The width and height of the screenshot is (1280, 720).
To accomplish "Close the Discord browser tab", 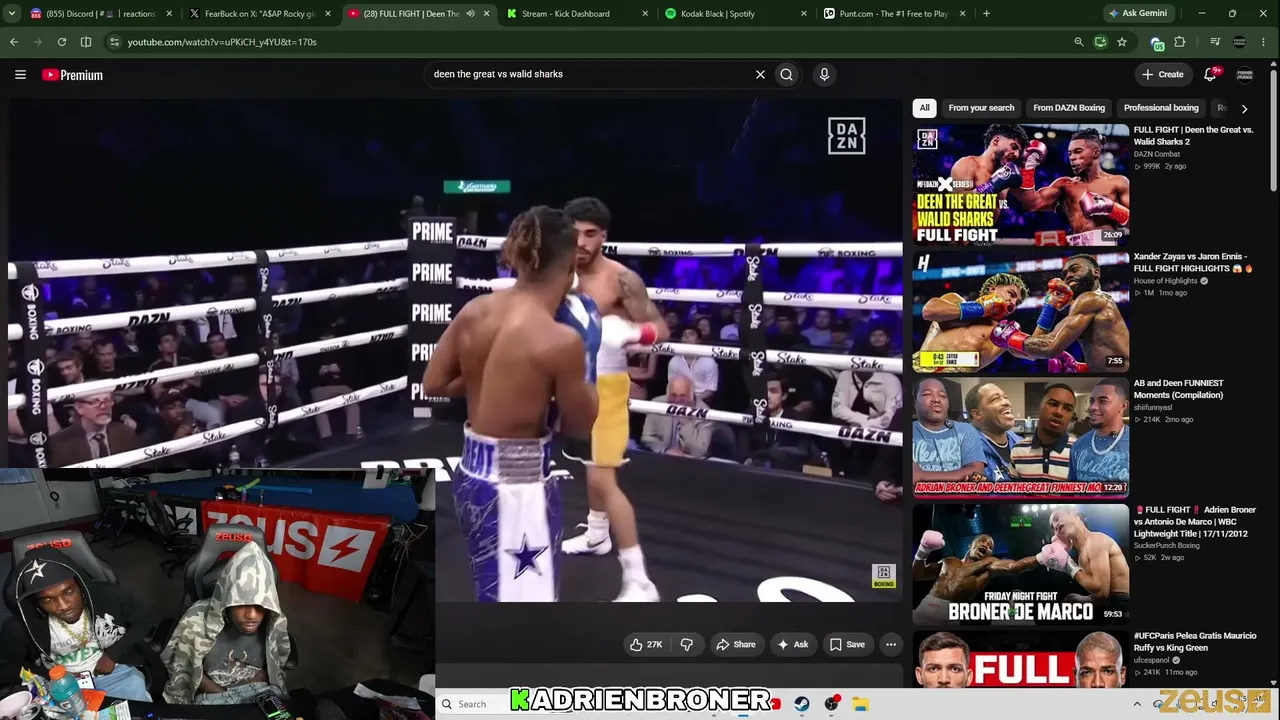I will (169, 14).
